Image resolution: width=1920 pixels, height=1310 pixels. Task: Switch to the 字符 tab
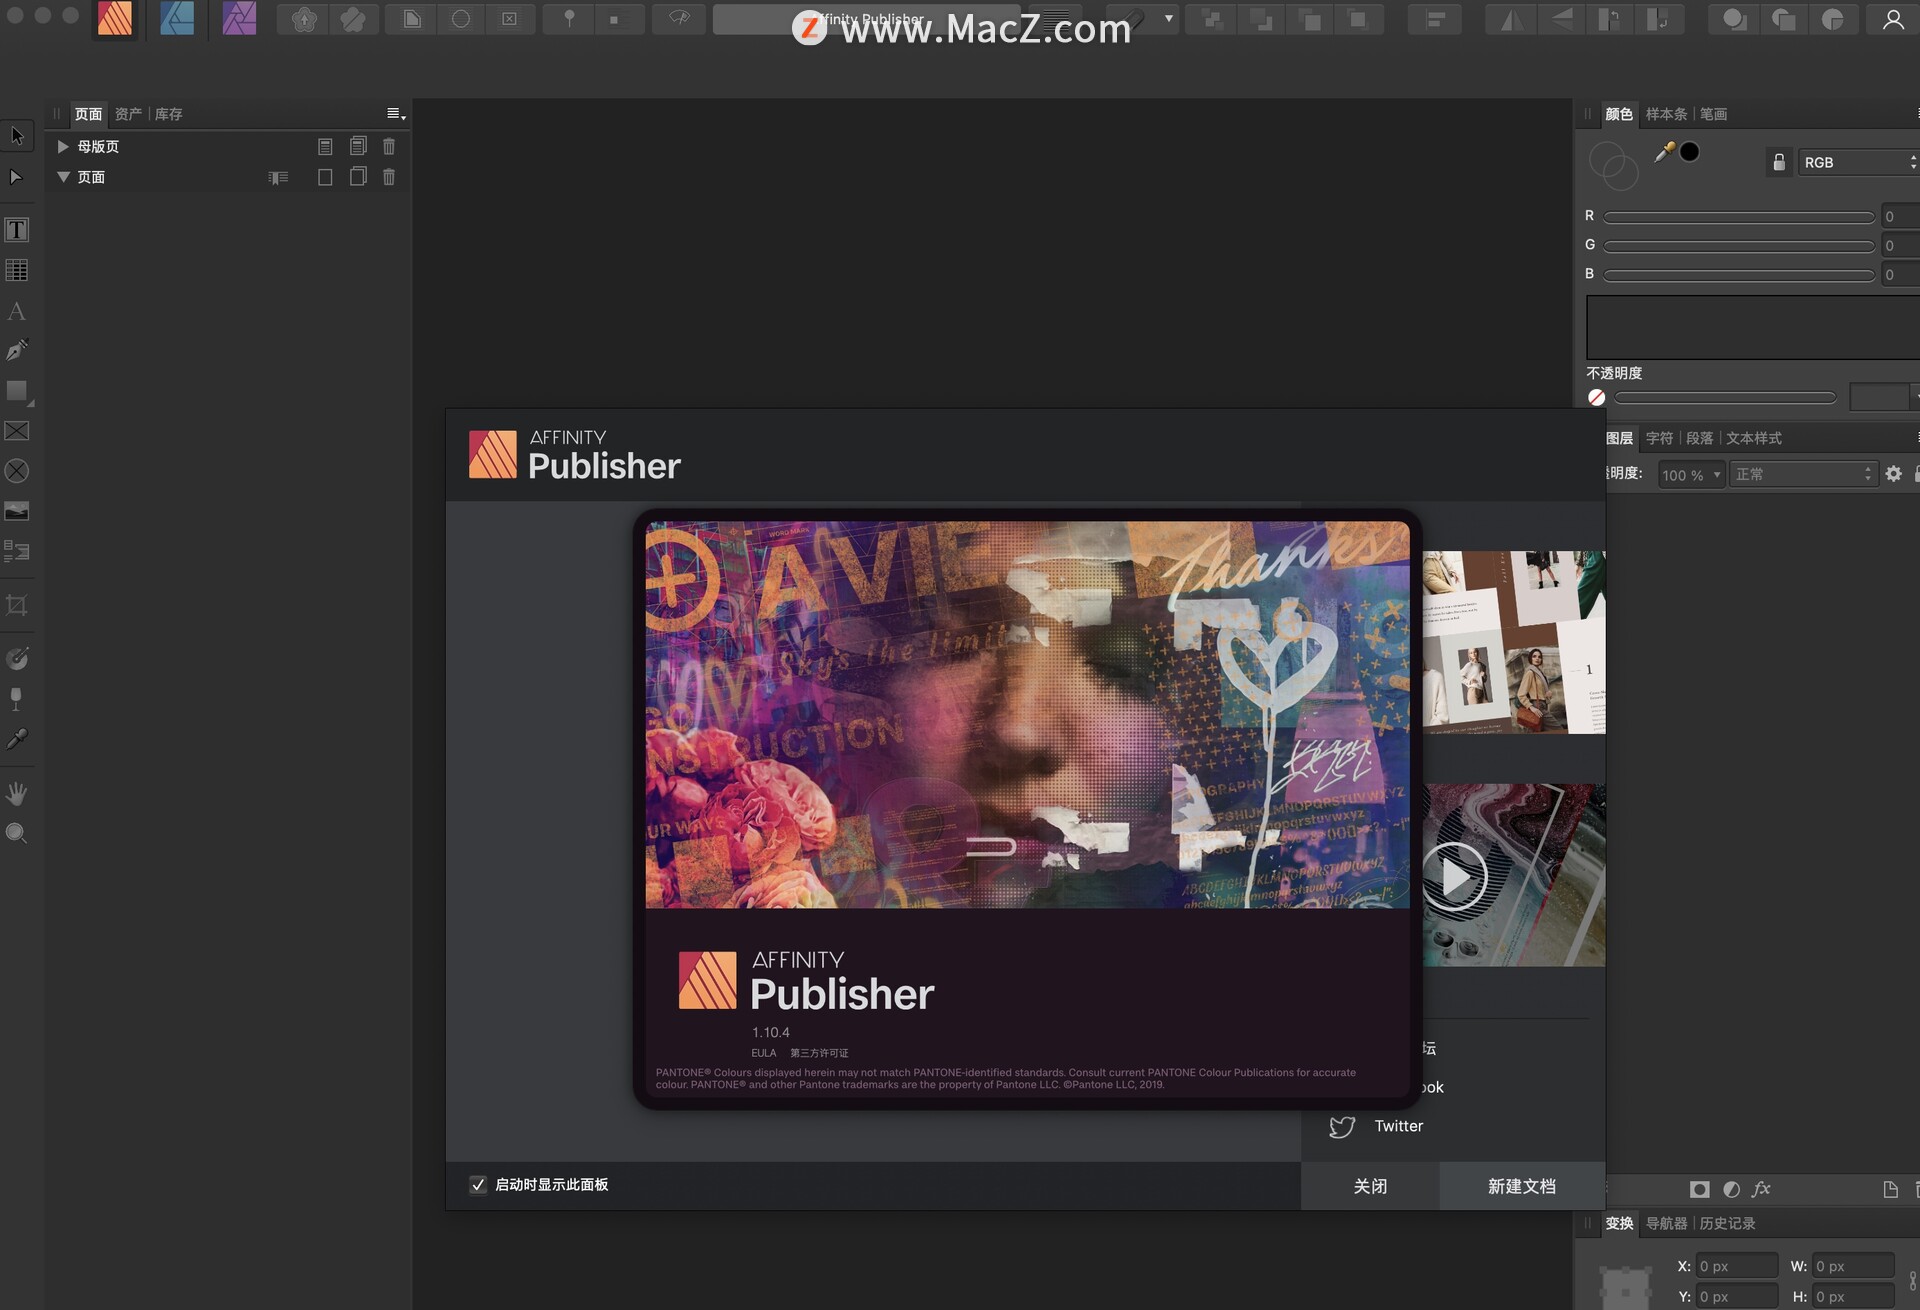pyautogui.click(x=1659, y=438)
